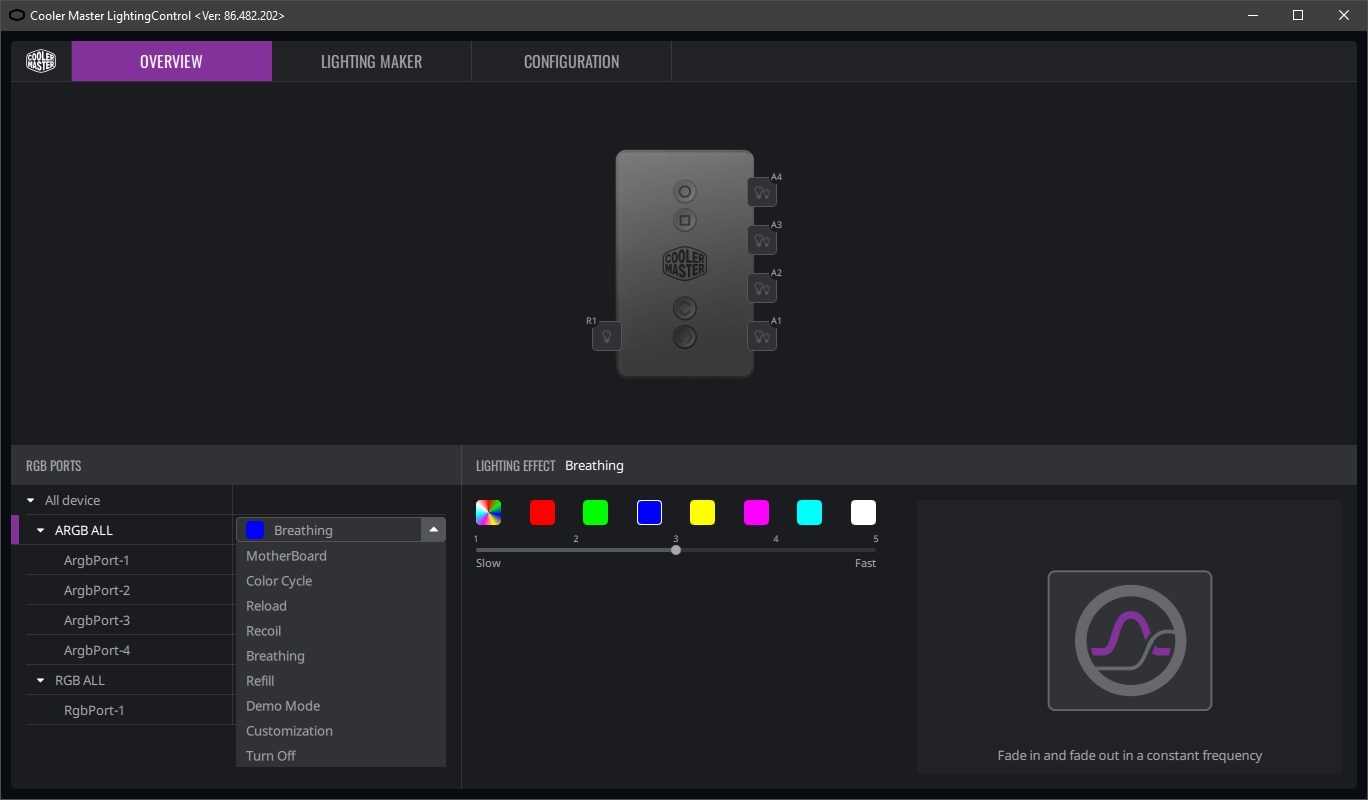Select the A3 ARGB port icon

click(762, 240)
